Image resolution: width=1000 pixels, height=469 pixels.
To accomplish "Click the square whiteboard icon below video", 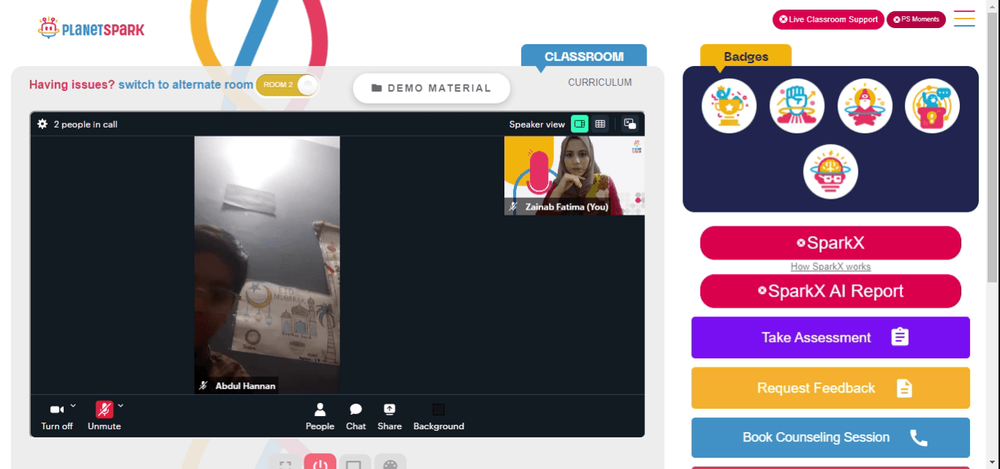I will click(355, 465).
